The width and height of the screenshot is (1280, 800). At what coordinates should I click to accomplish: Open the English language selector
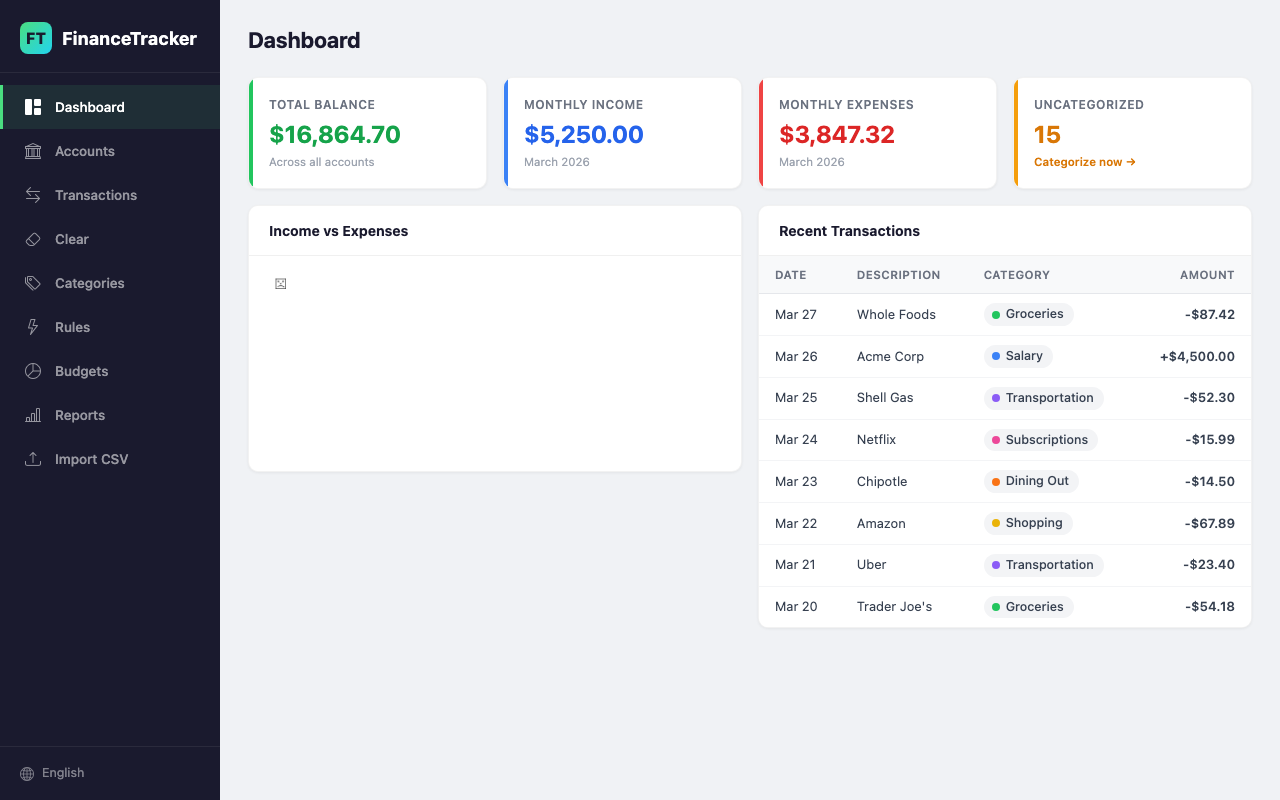pyautogui.click(x=63, y=772)
